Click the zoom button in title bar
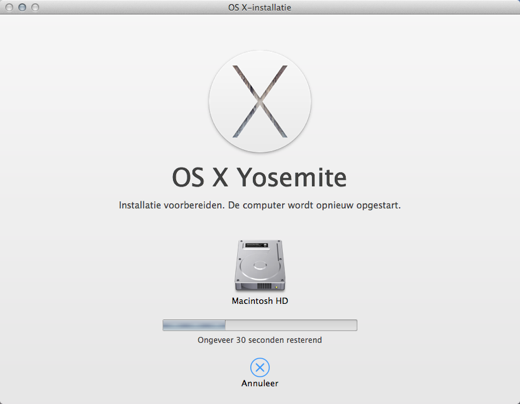Viewport: 520px width, 404px height. tap(35, 7)
